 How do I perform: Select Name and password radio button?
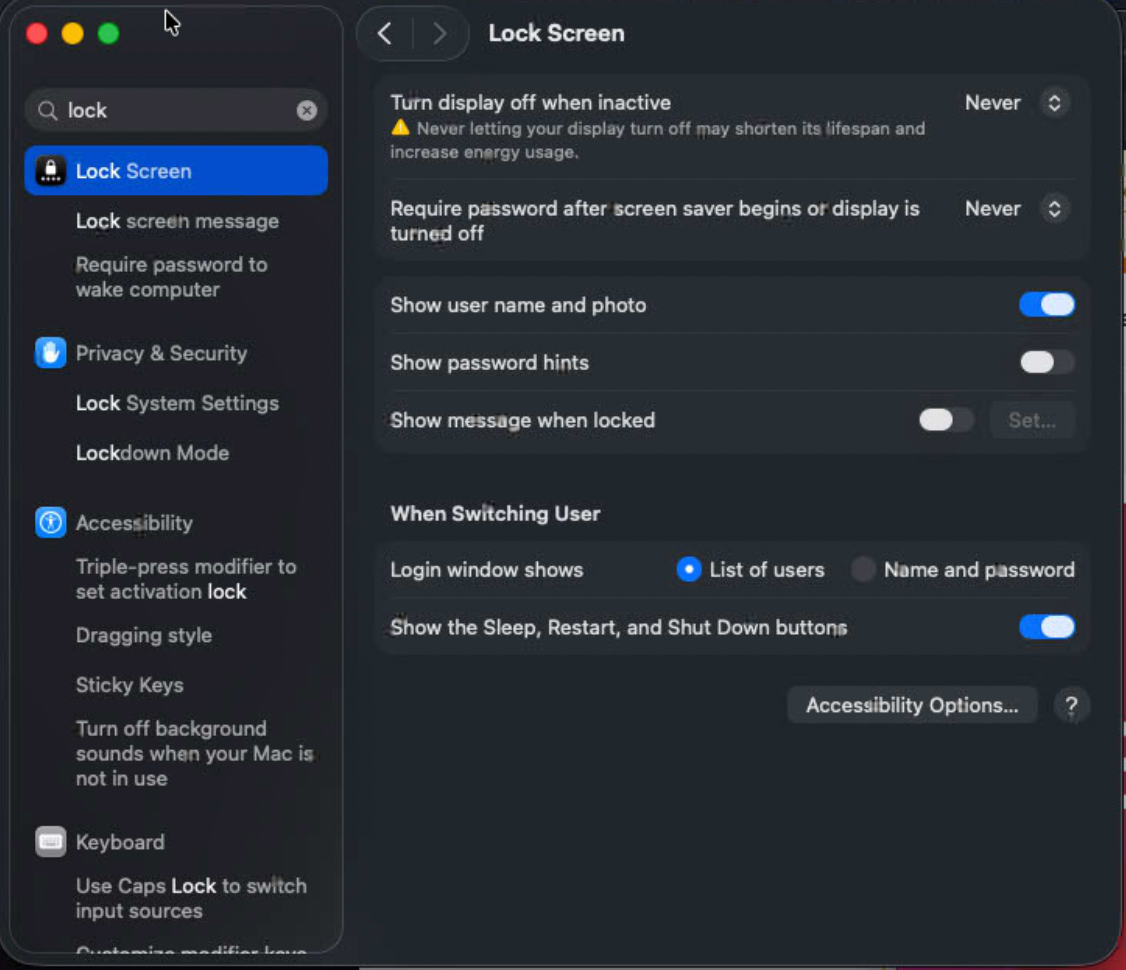(x=863, y=569)
